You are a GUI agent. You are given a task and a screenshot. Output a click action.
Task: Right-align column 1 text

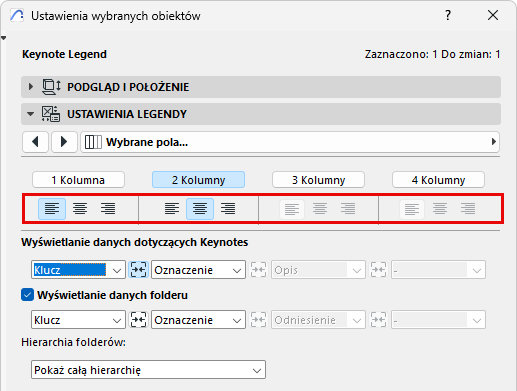(x=108, y=209)
